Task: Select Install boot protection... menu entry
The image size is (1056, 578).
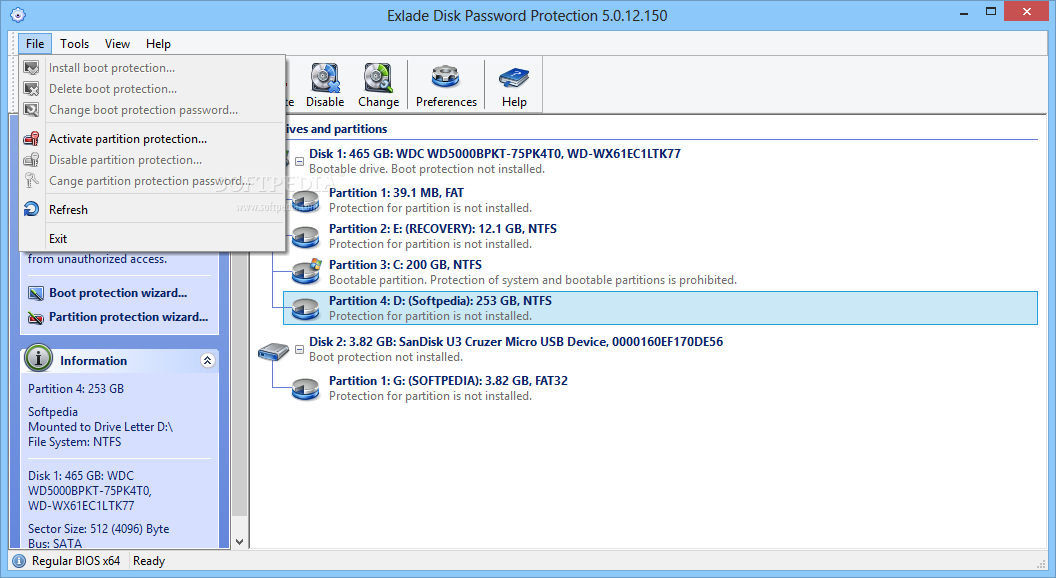Action: click(152, 67)
